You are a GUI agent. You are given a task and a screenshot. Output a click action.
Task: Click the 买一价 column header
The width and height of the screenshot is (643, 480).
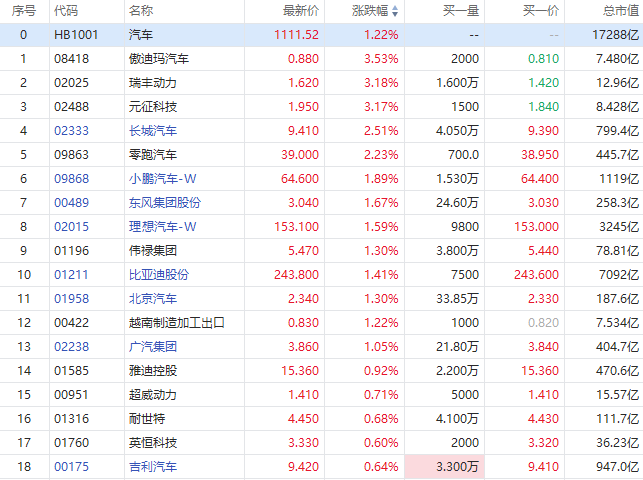point(541,11)
